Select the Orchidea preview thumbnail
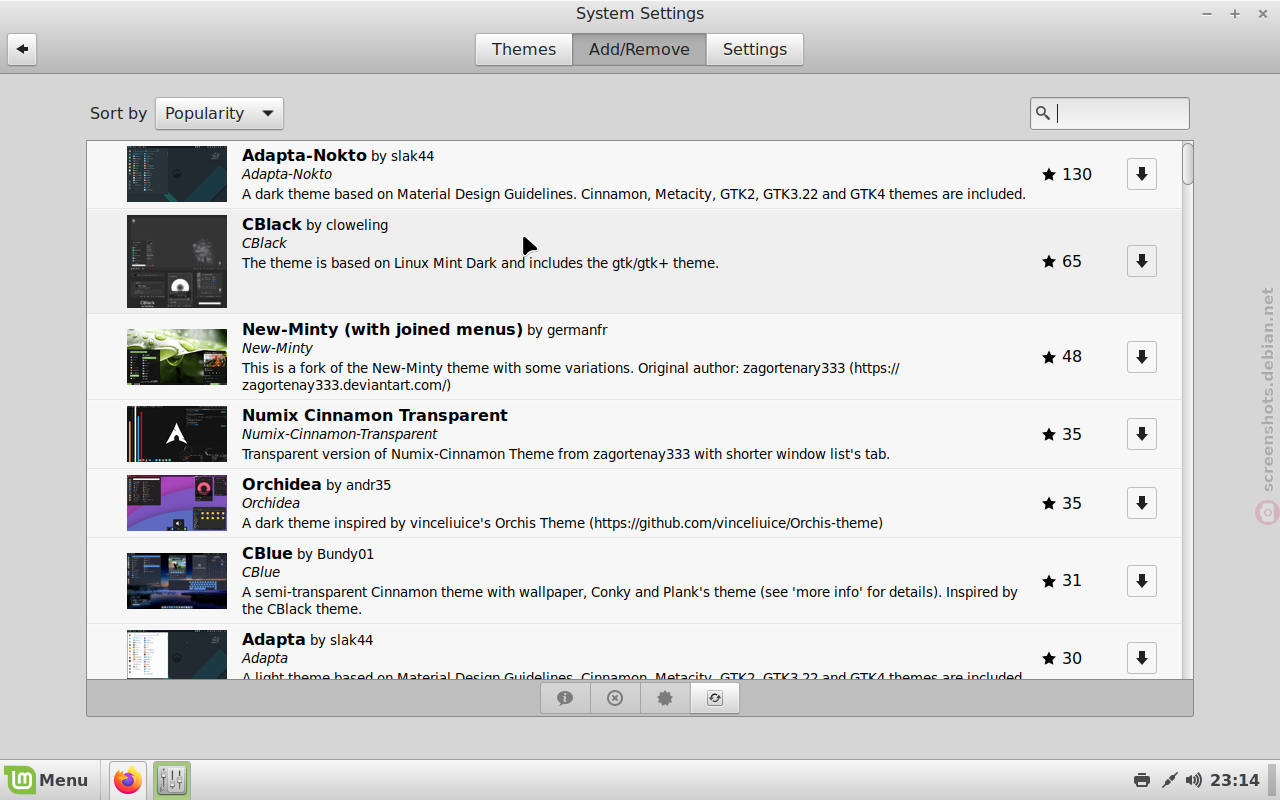 (x=177, y=503)
